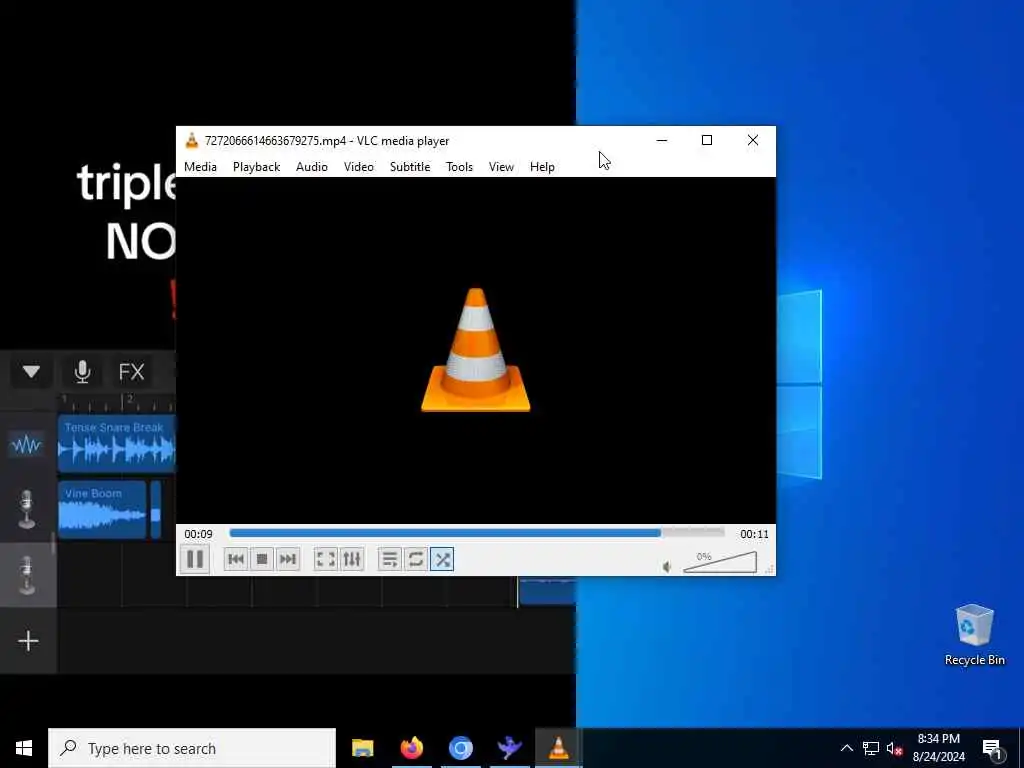Viewport: 1024px width, 768px height.
Task: Click the taskbar search box
Action: (x=192, y=748)
